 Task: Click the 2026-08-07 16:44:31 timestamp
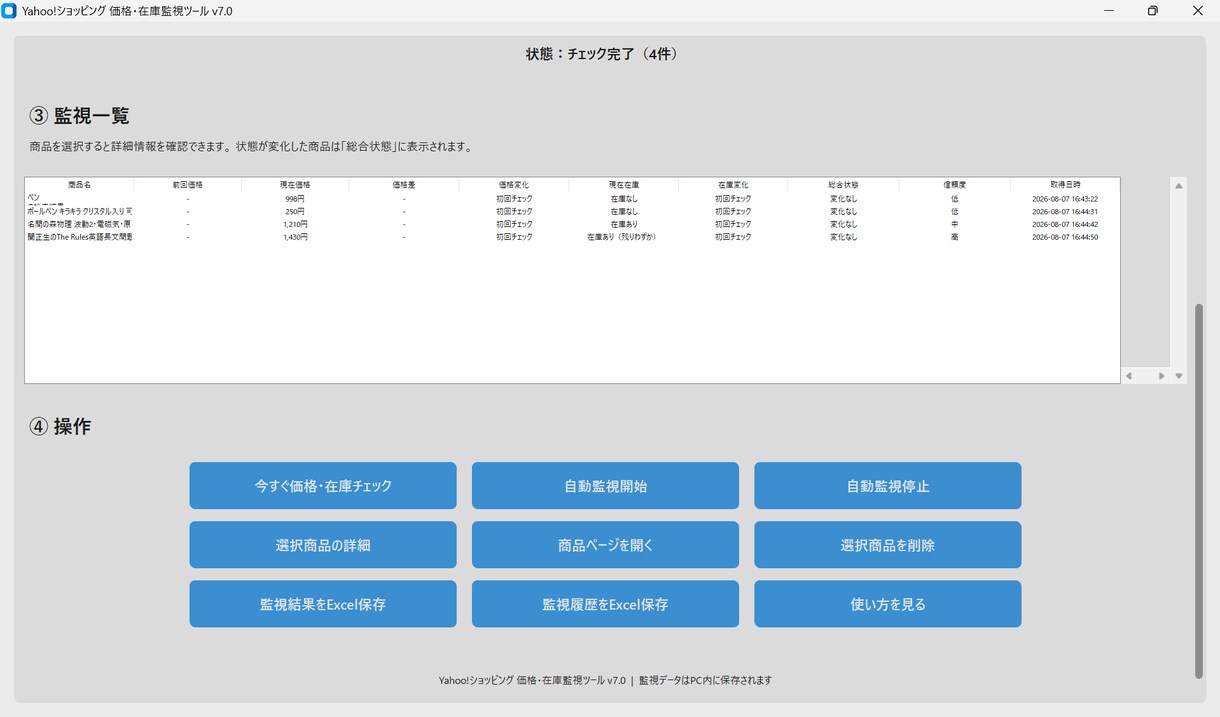pos(1065,212)
